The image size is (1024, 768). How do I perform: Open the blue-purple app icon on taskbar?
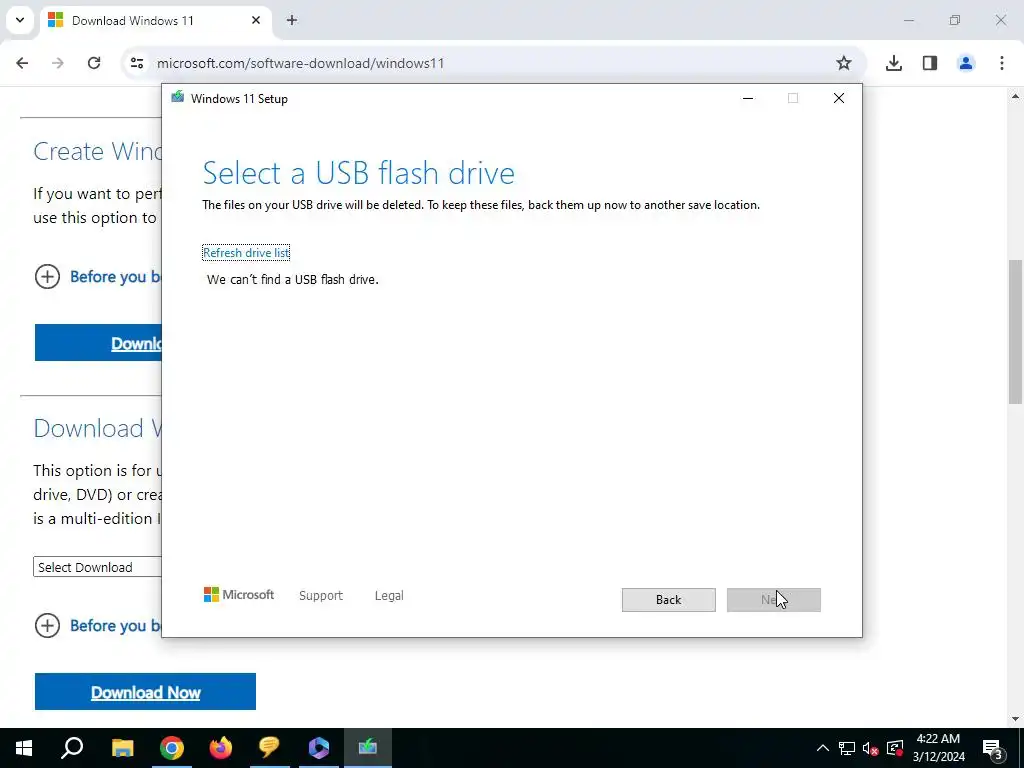[319, 748]
